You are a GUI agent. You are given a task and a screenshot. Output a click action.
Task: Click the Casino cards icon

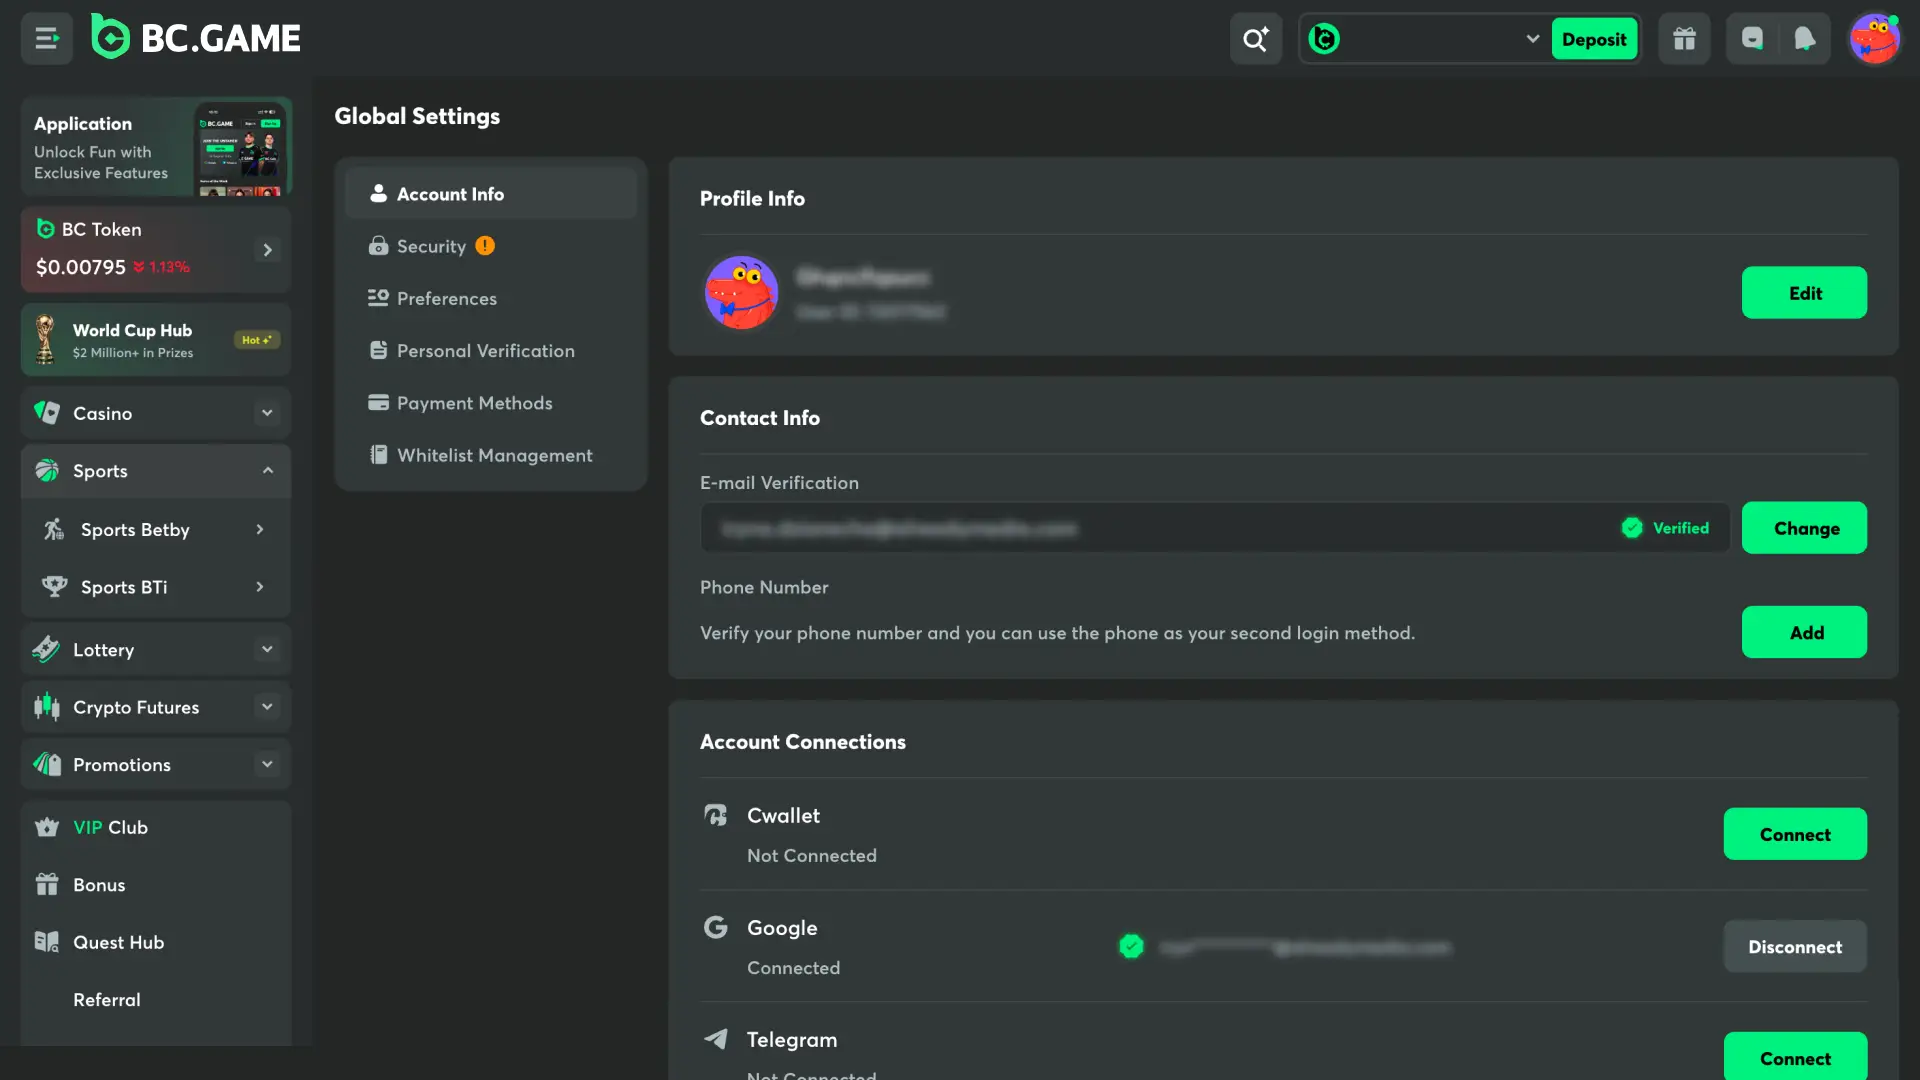47,413
